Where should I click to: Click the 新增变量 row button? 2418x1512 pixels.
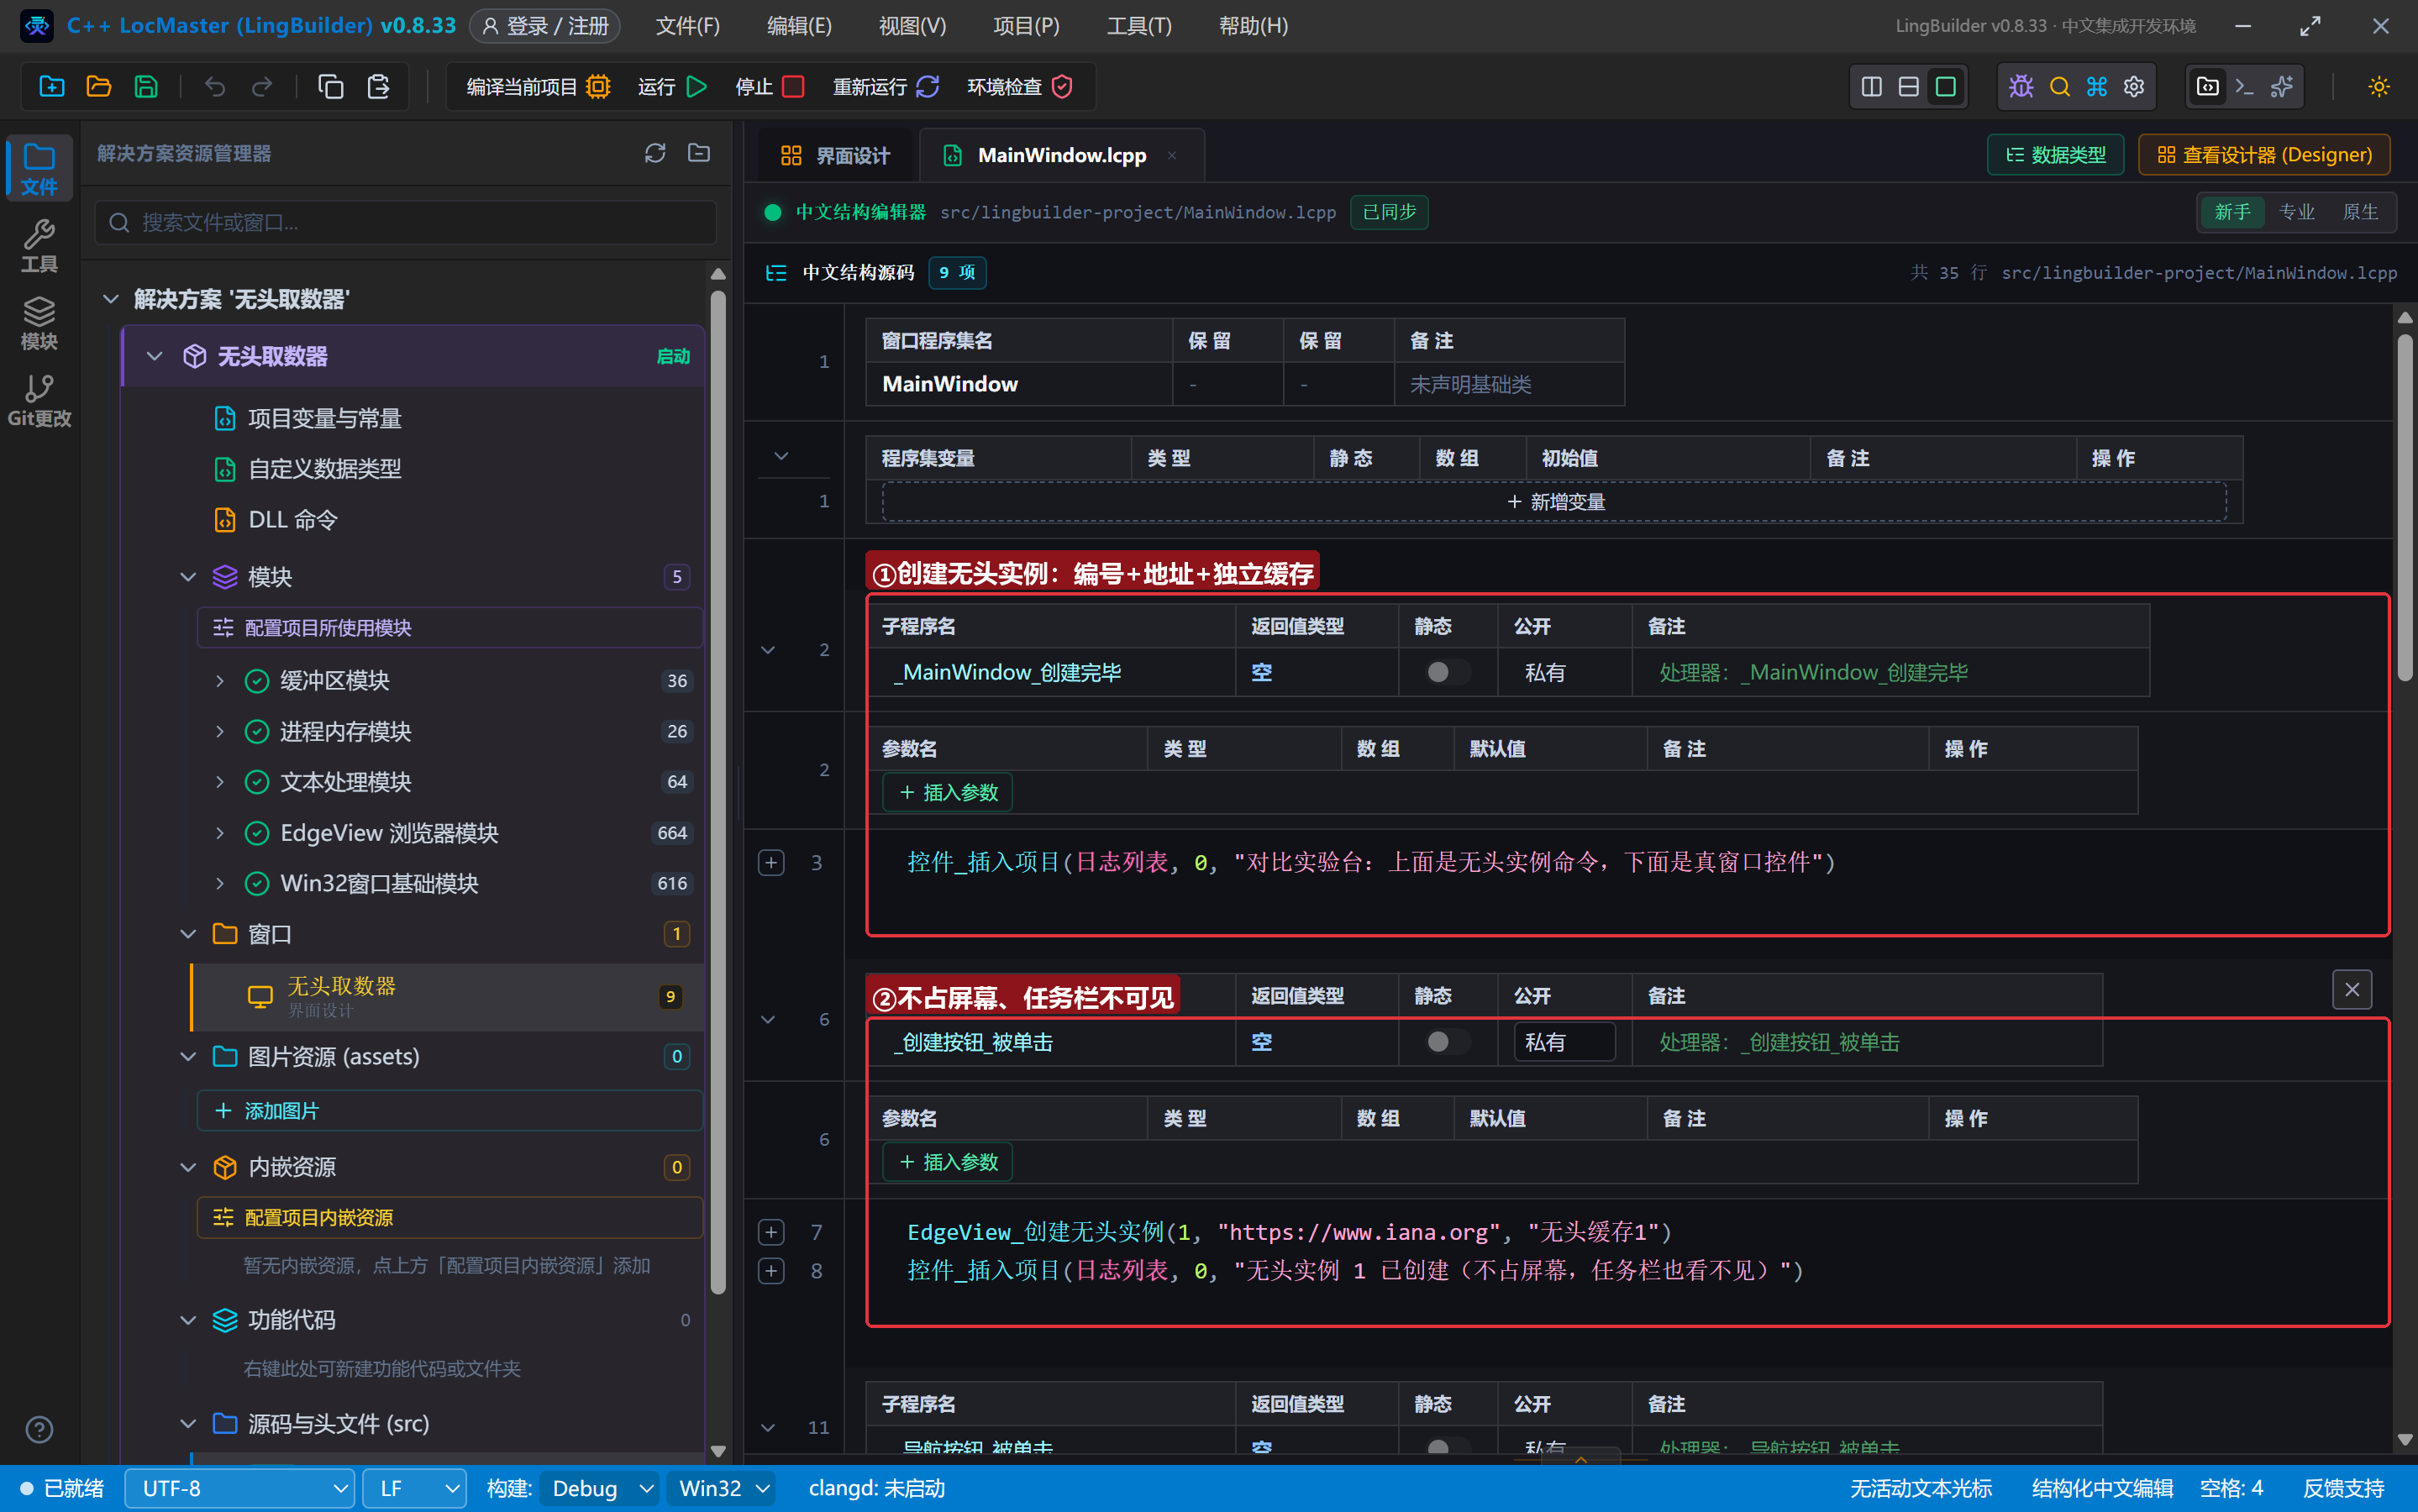[x=1554, y=502]
